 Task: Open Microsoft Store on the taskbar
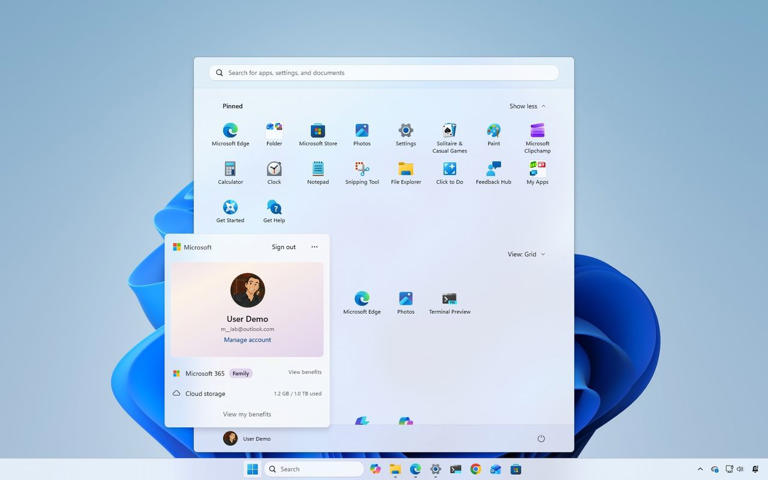coord(515,469)
